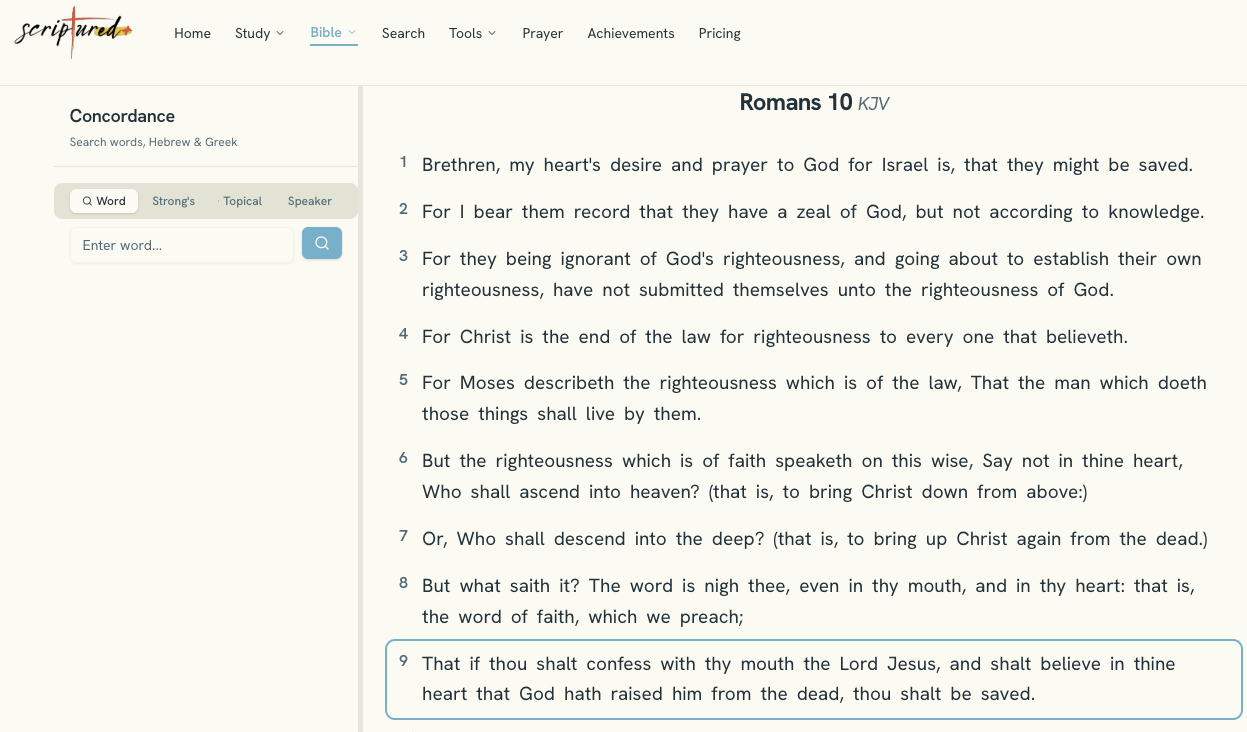Open the Bible dropdown menu
Viewport: 1247px width, 732px height.
click(333, 33)
